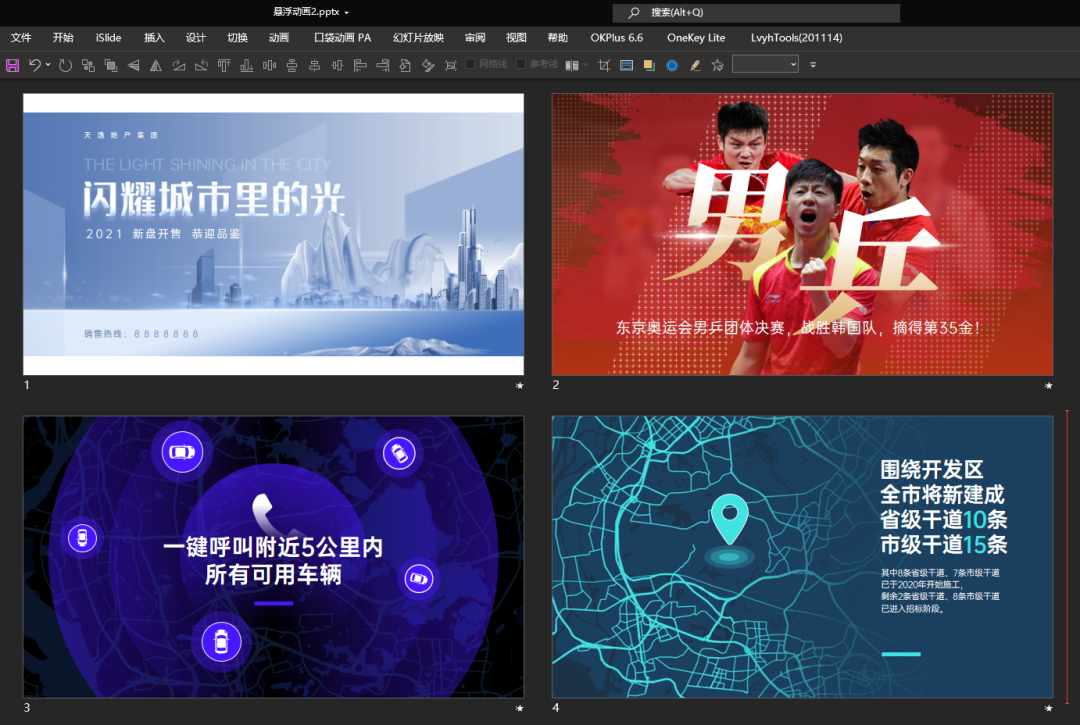Image resolution: width=1080 pixels, height=725 pixels.
Task: Align objects to the left edge
Action: tap(360, 65)
